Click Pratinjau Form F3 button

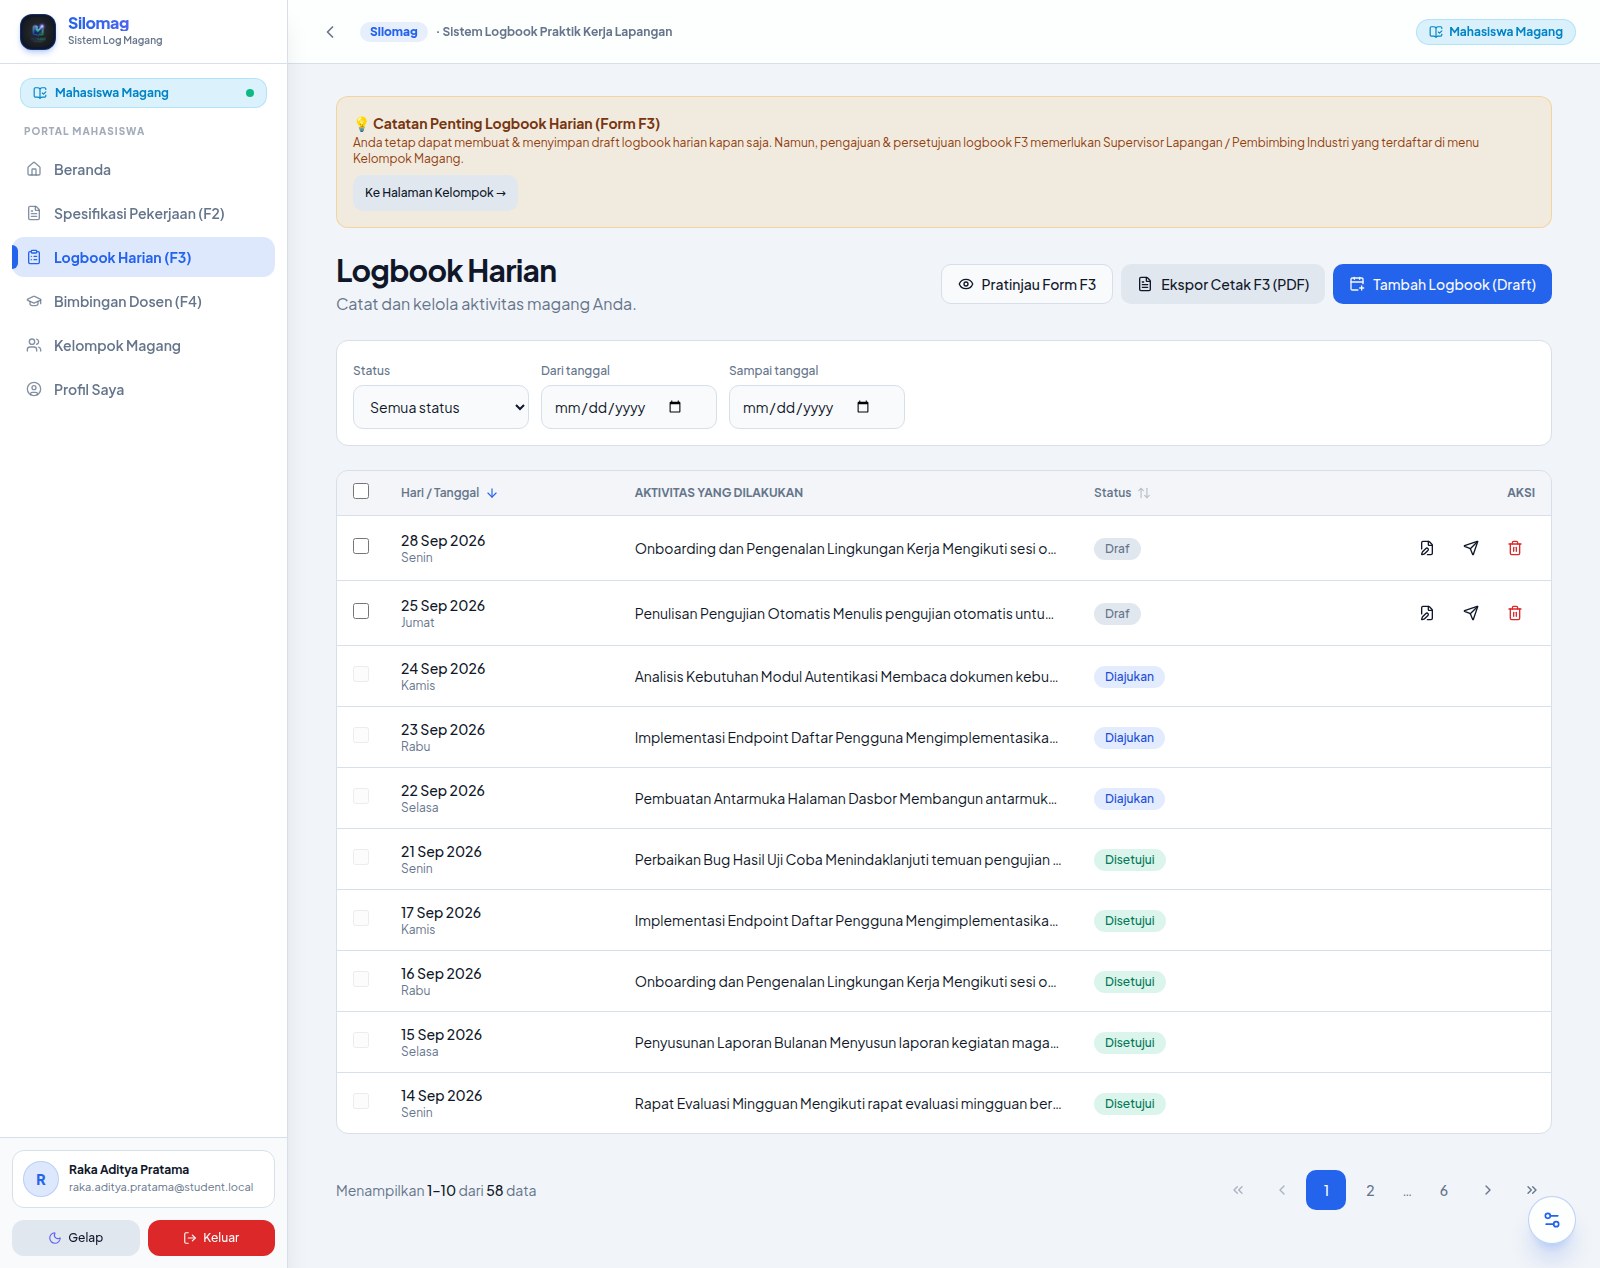tap(1027, 284)
